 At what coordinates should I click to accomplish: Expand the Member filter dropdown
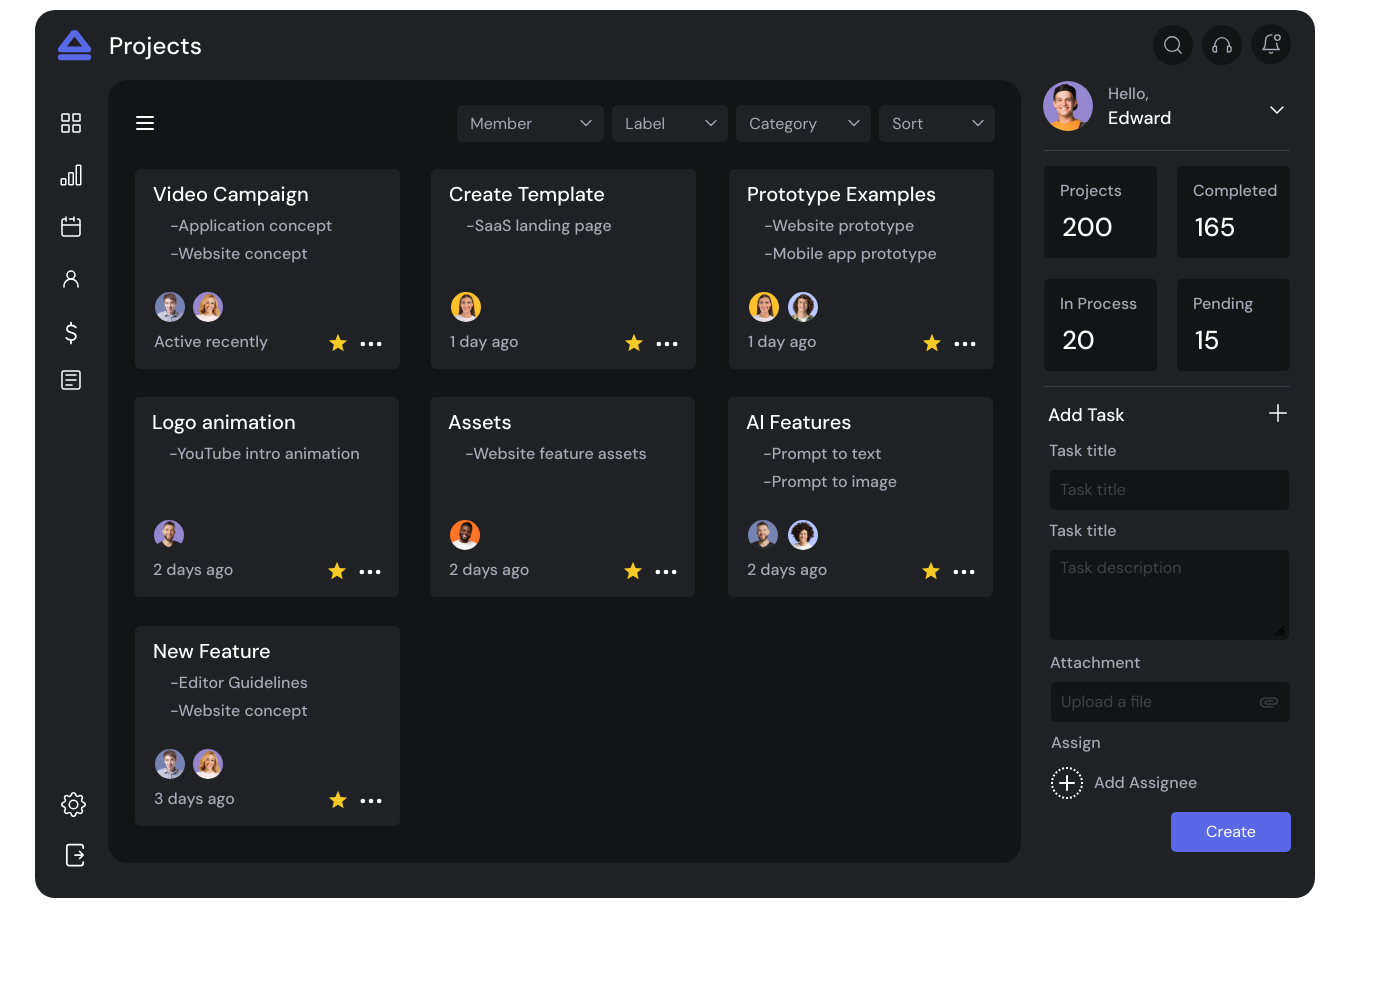coord(530,124)
